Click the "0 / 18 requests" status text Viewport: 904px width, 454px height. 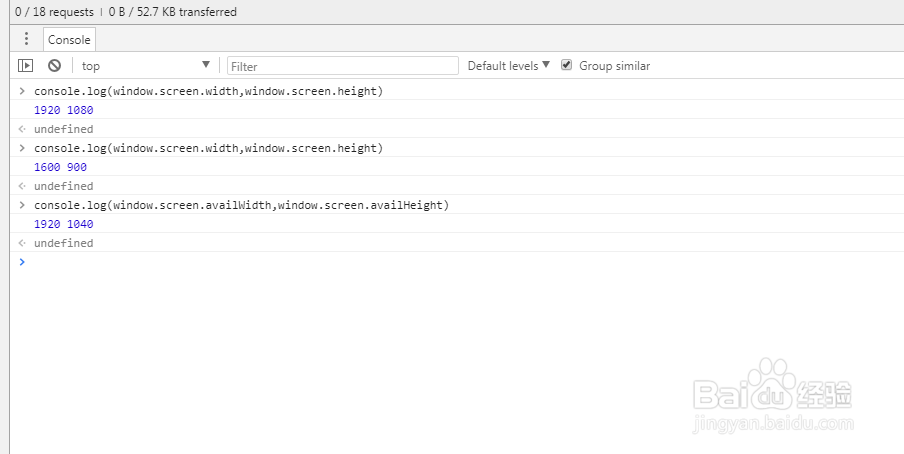point(54,12)
